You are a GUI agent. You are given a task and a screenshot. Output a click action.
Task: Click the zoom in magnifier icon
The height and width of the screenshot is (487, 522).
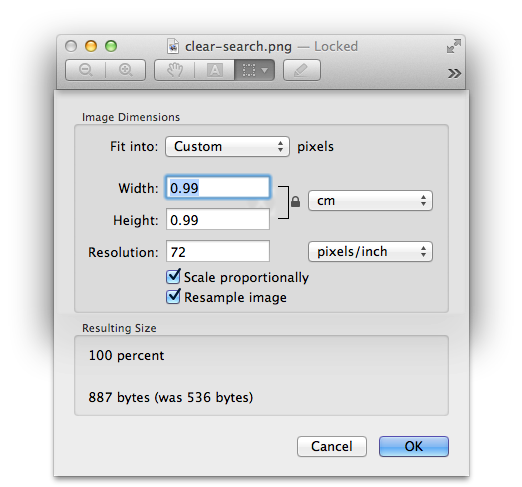(x=126, y=70)
